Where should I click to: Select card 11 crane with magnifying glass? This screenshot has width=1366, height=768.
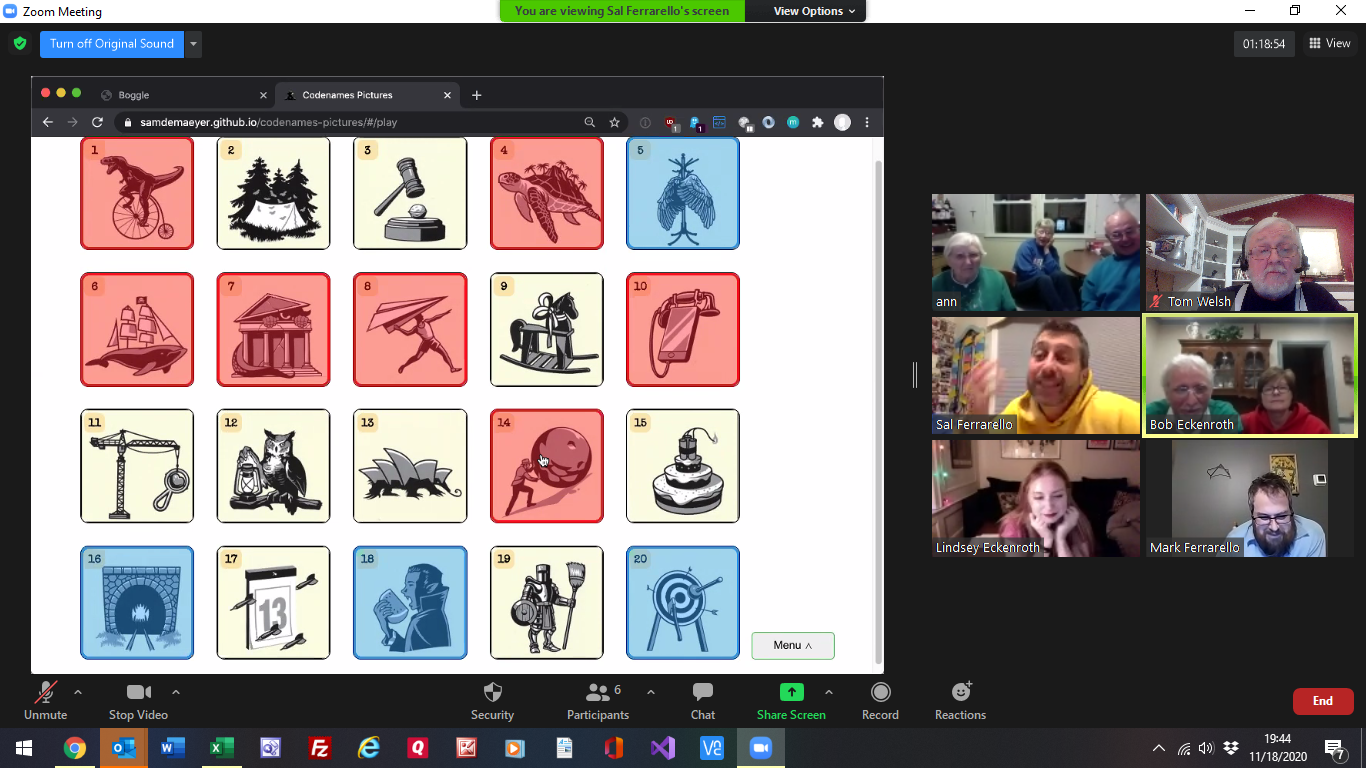137,466
